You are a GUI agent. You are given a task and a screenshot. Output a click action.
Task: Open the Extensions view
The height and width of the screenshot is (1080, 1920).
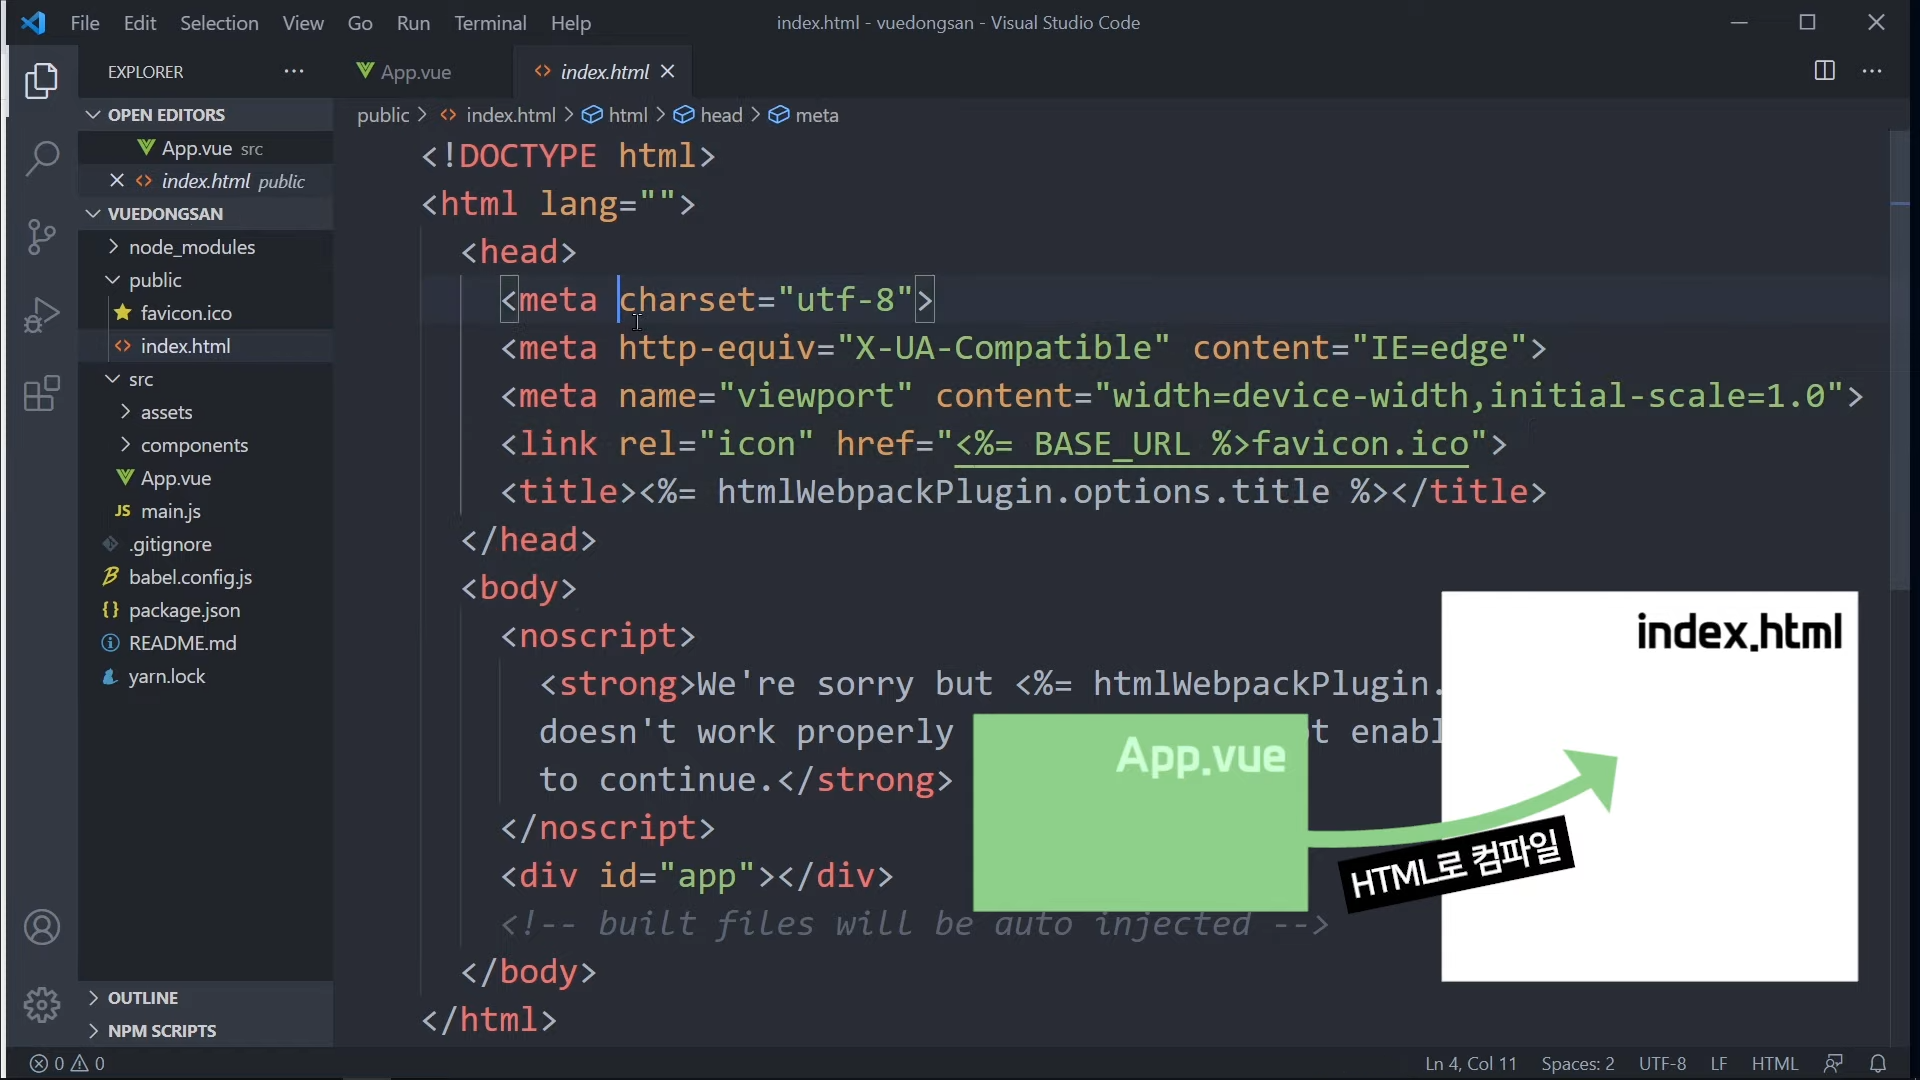click(42, 394)
